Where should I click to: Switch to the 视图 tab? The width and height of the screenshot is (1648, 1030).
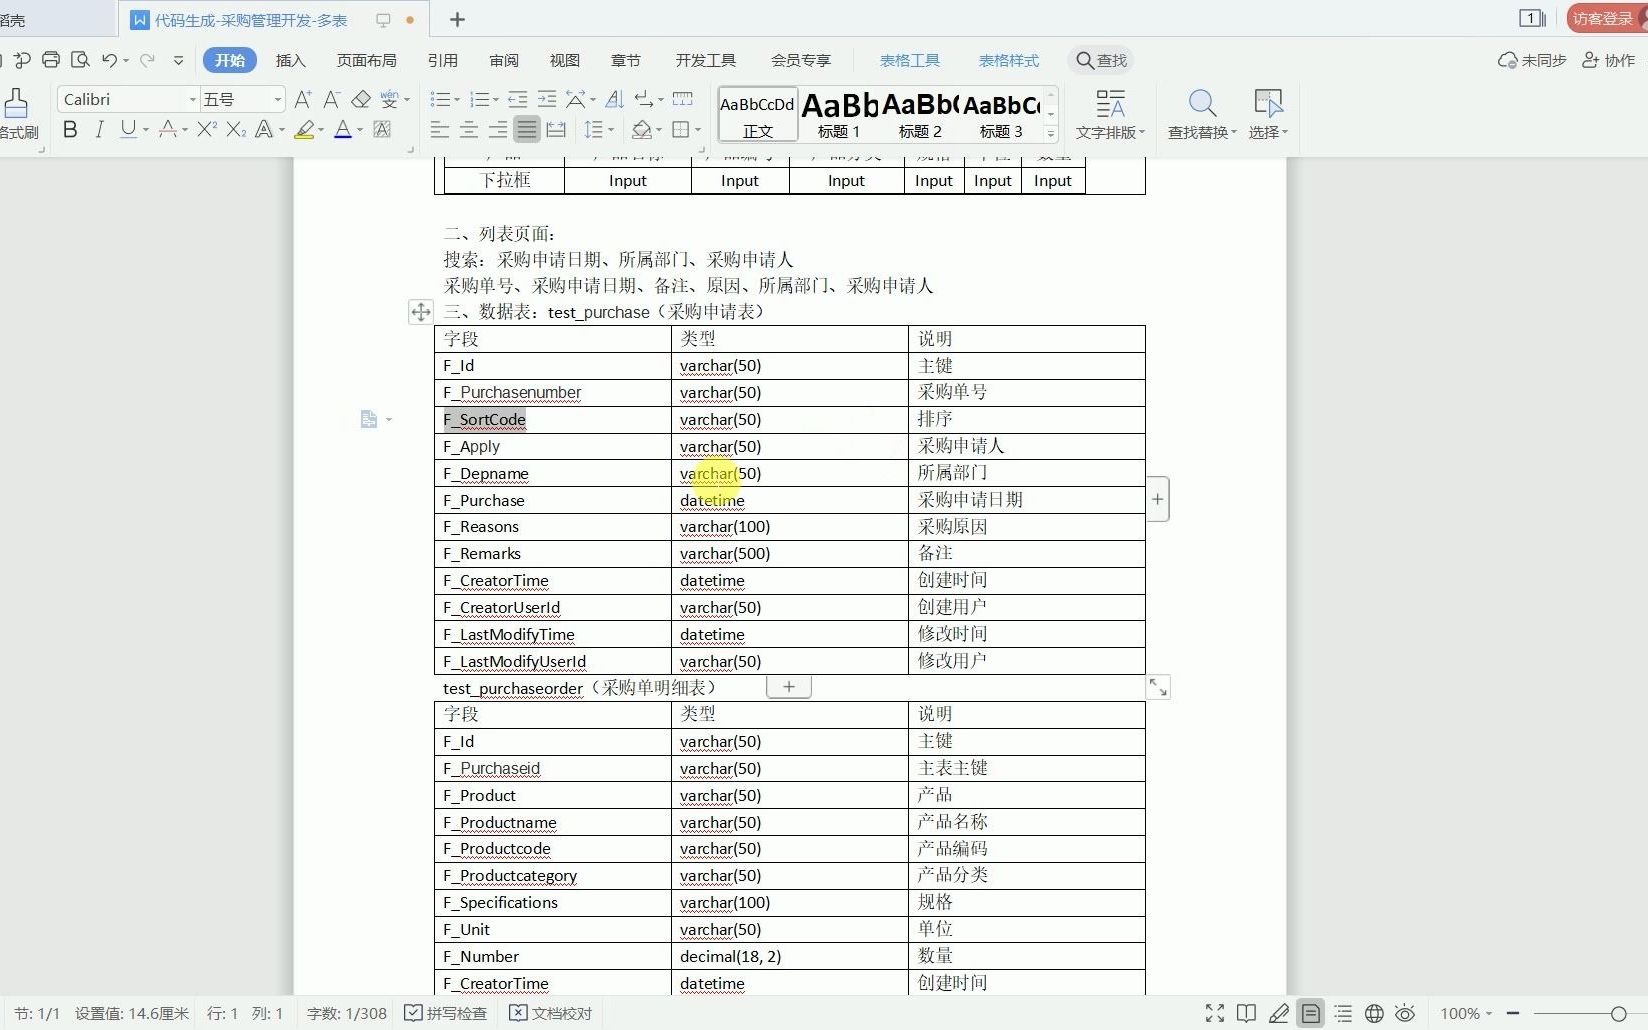coord(565,60)
